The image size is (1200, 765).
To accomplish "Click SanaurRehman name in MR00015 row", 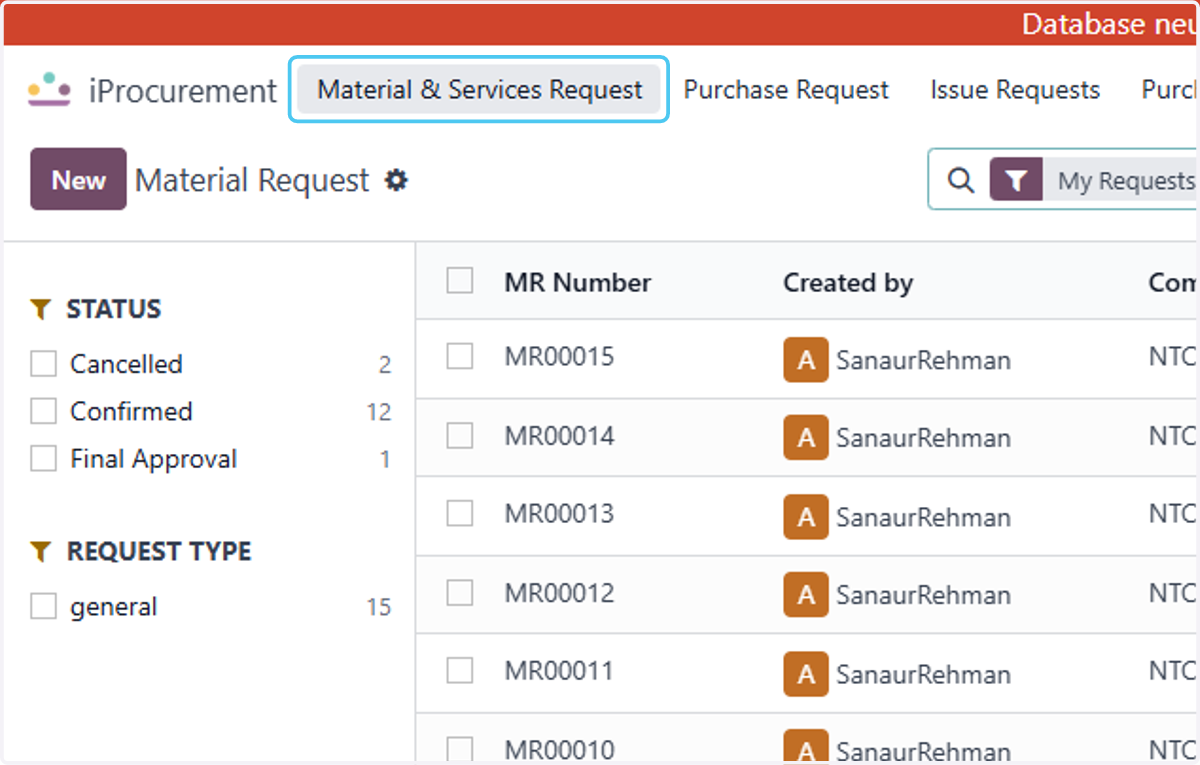I will click(x=923, y=361).
